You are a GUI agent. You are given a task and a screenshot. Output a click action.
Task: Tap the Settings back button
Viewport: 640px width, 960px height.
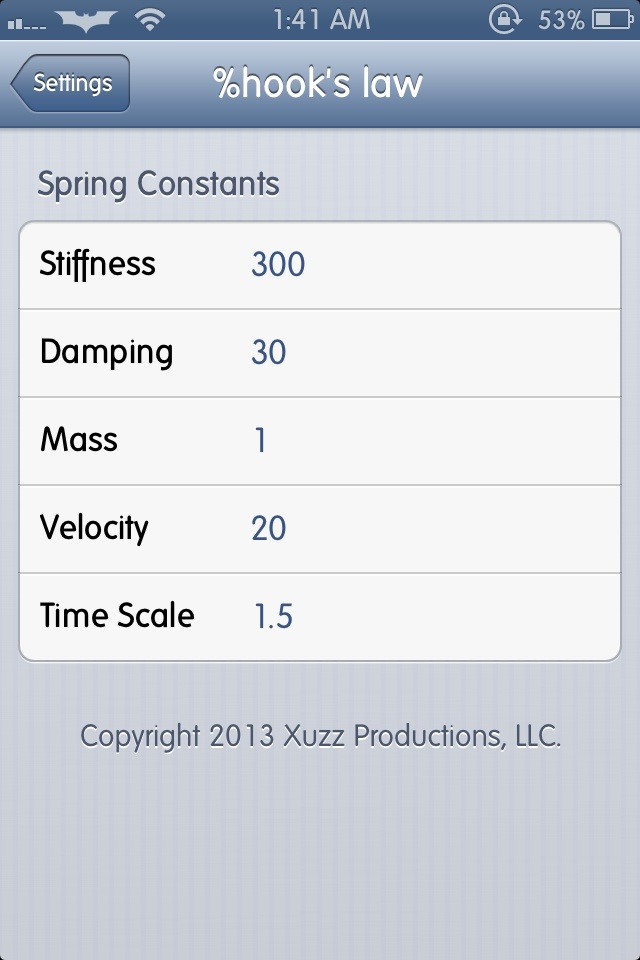coord(70,83)
